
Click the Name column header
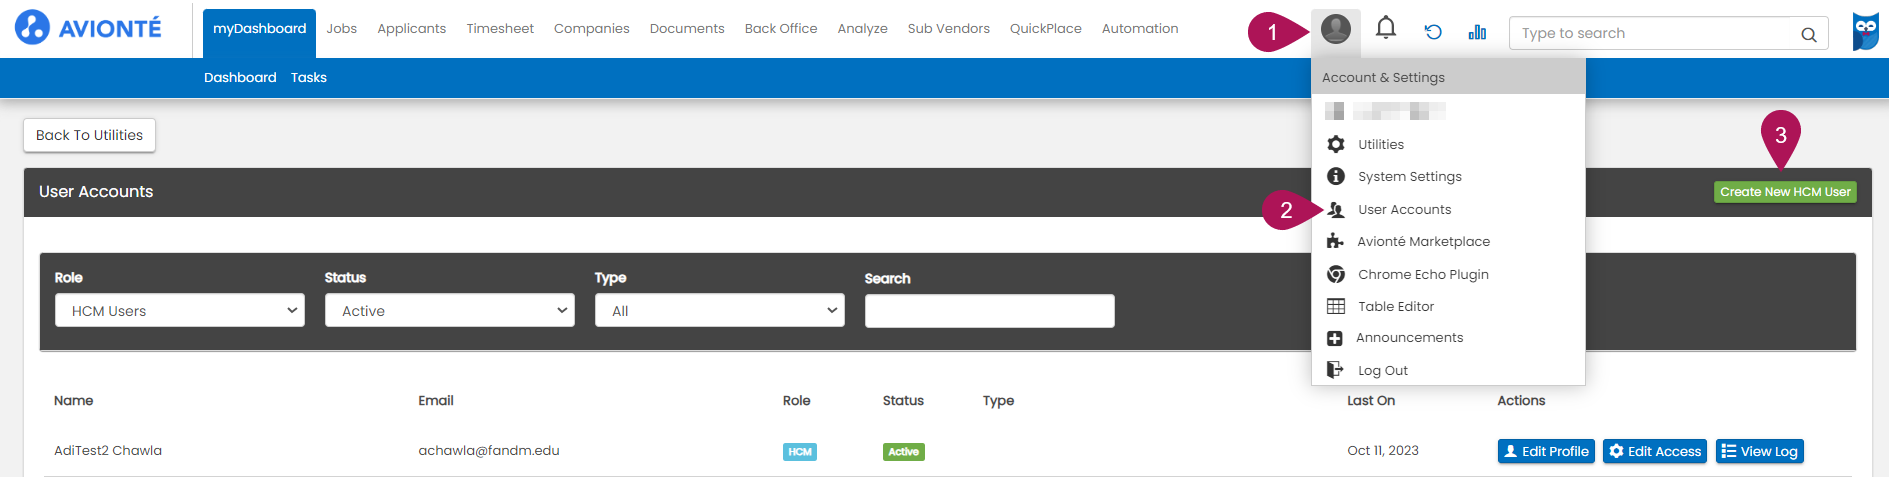tap(74, 400)
